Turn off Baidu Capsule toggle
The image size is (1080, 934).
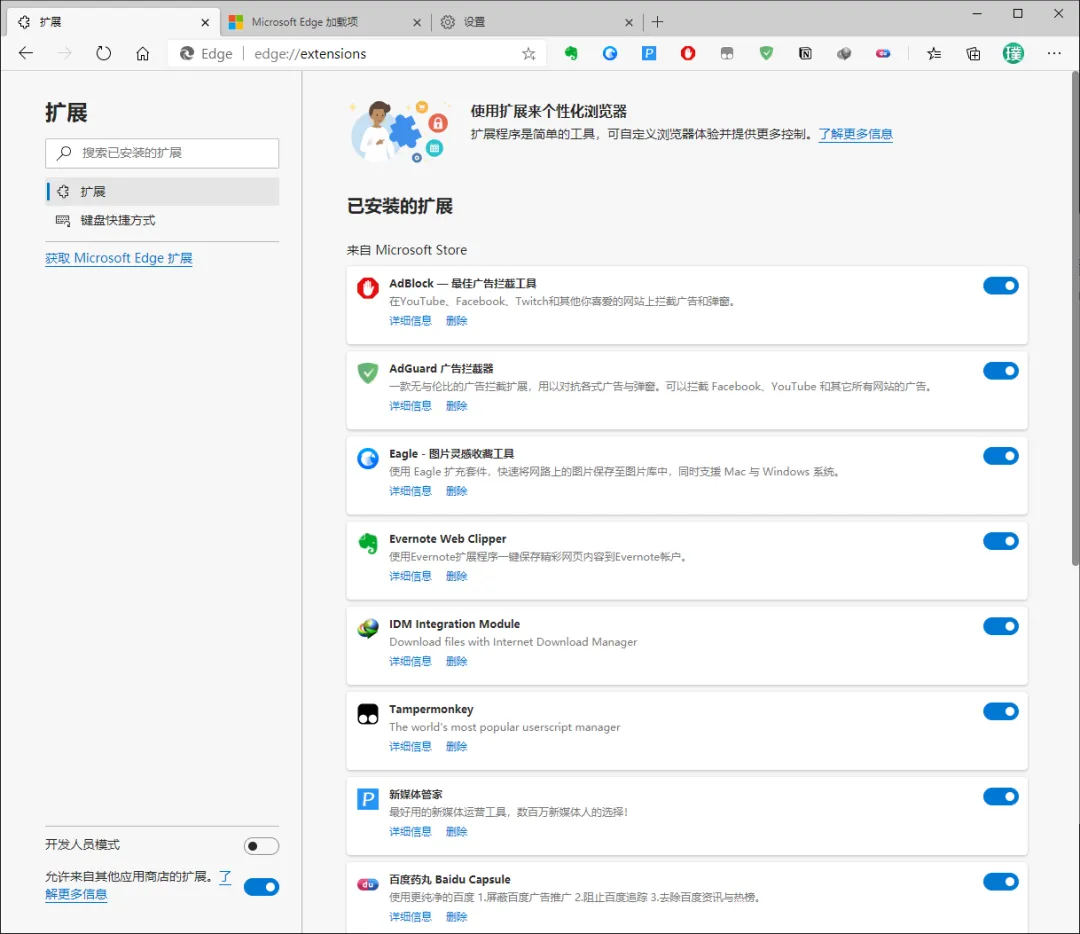(x=1000, y=882)
